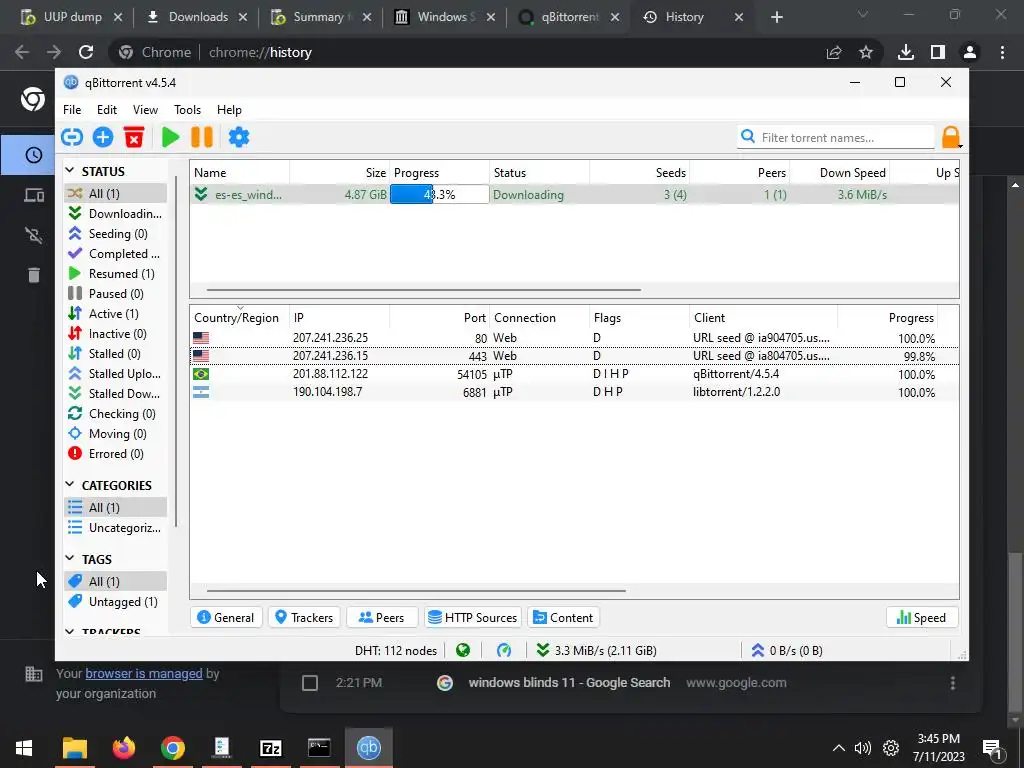This screenshot has height=768, width=1024.
Task: Click the red Remove torrent icon
Action: (134, 137)
